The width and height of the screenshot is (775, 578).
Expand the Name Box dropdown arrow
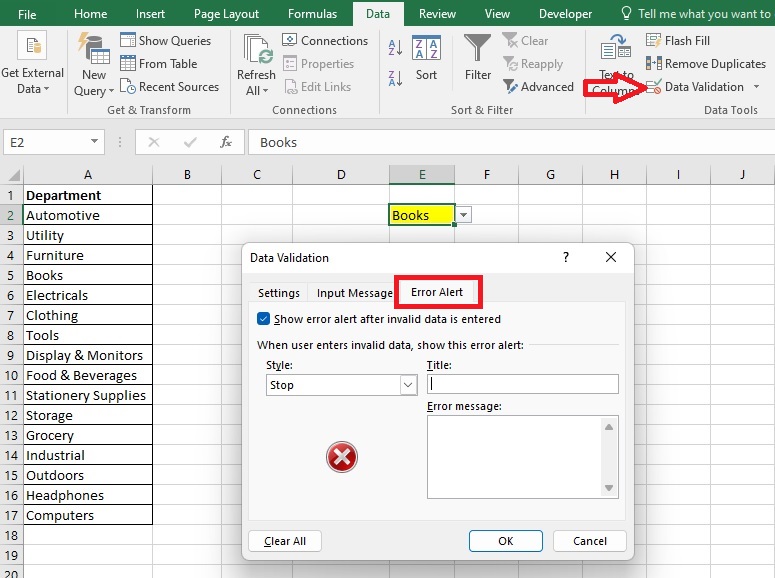click(x=94, y=142)
